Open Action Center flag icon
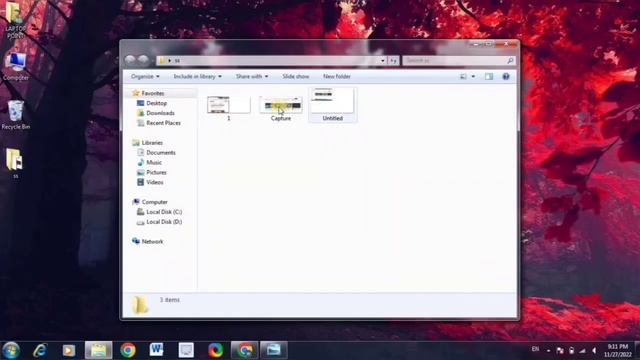This screenshot has height=360, width=640. click(x=560, y=351)
